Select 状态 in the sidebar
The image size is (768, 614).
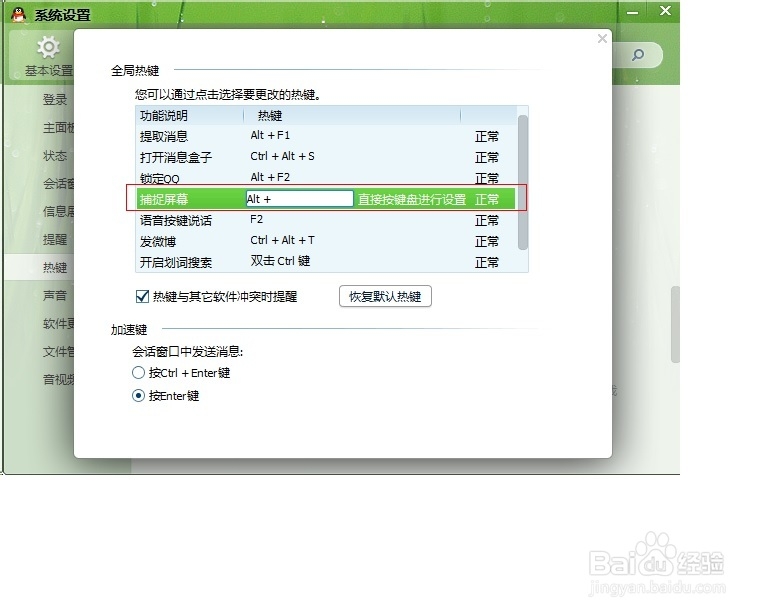[54, 156]
